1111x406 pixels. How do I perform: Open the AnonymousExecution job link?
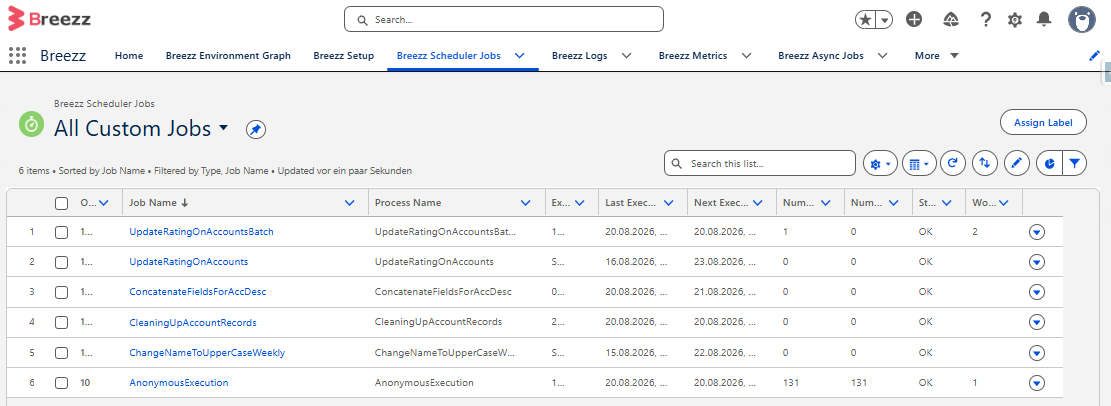(x=179, y=383)
